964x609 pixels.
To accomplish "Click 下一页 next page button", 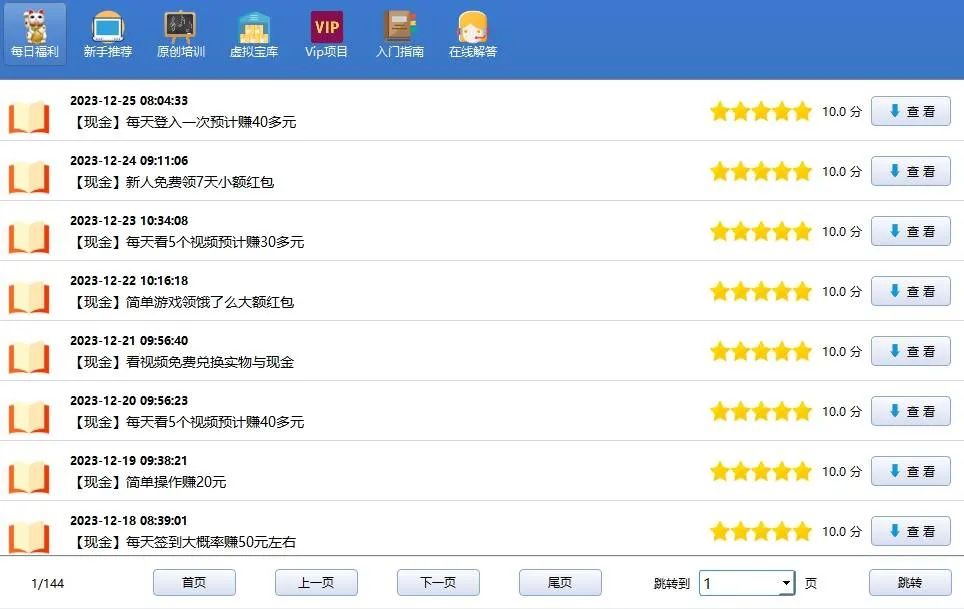I will point(438,582).
